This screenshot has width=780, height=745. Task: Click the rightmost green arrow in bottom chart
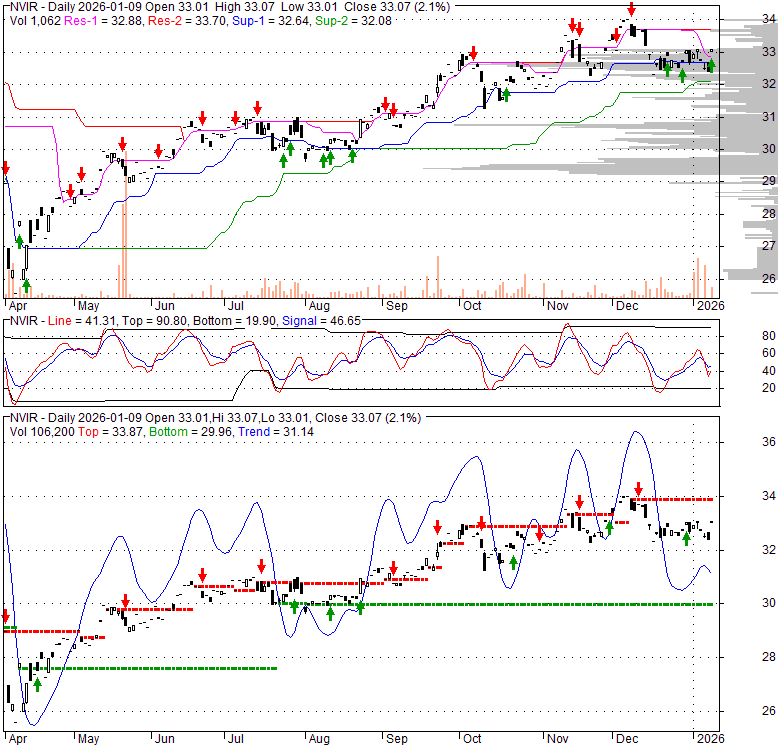(x=687, y=539)
